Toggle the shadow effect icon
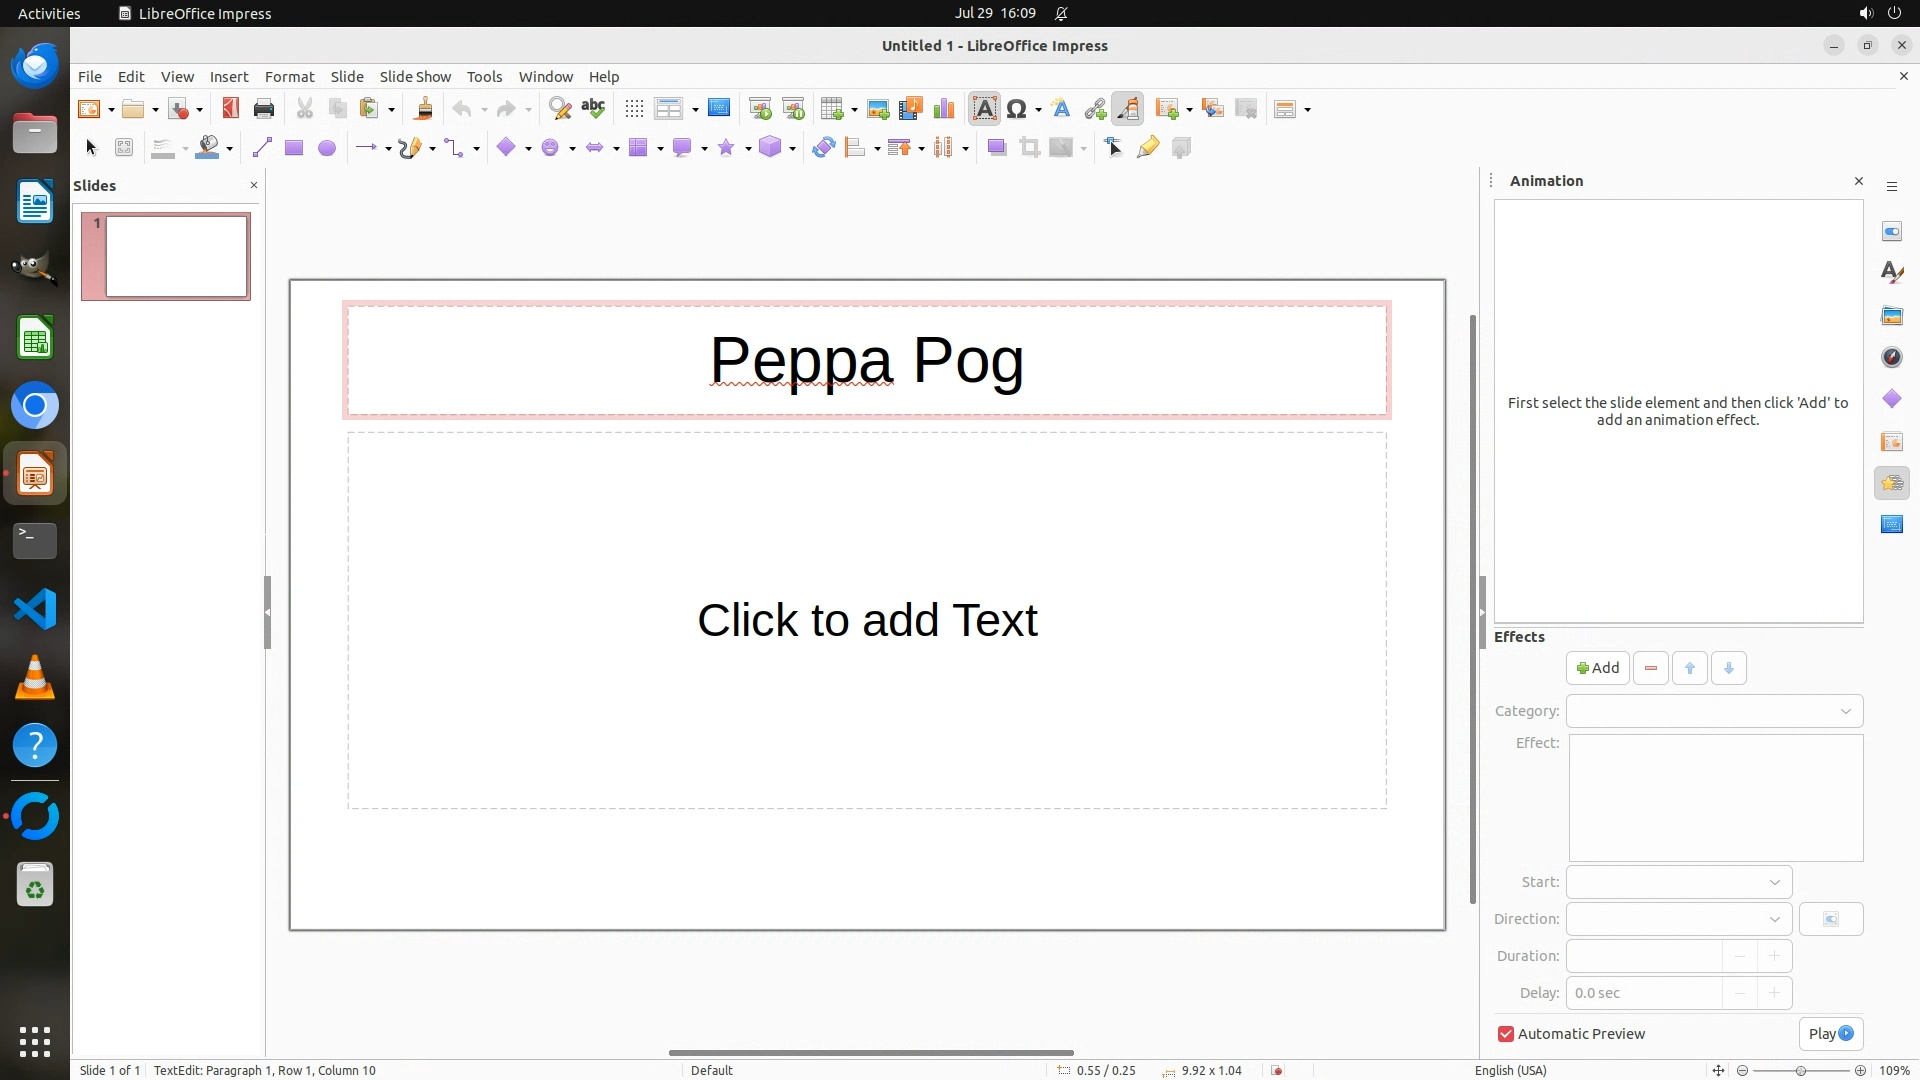The height and width of the screenshot is (1080, 1920). (996, 148)
